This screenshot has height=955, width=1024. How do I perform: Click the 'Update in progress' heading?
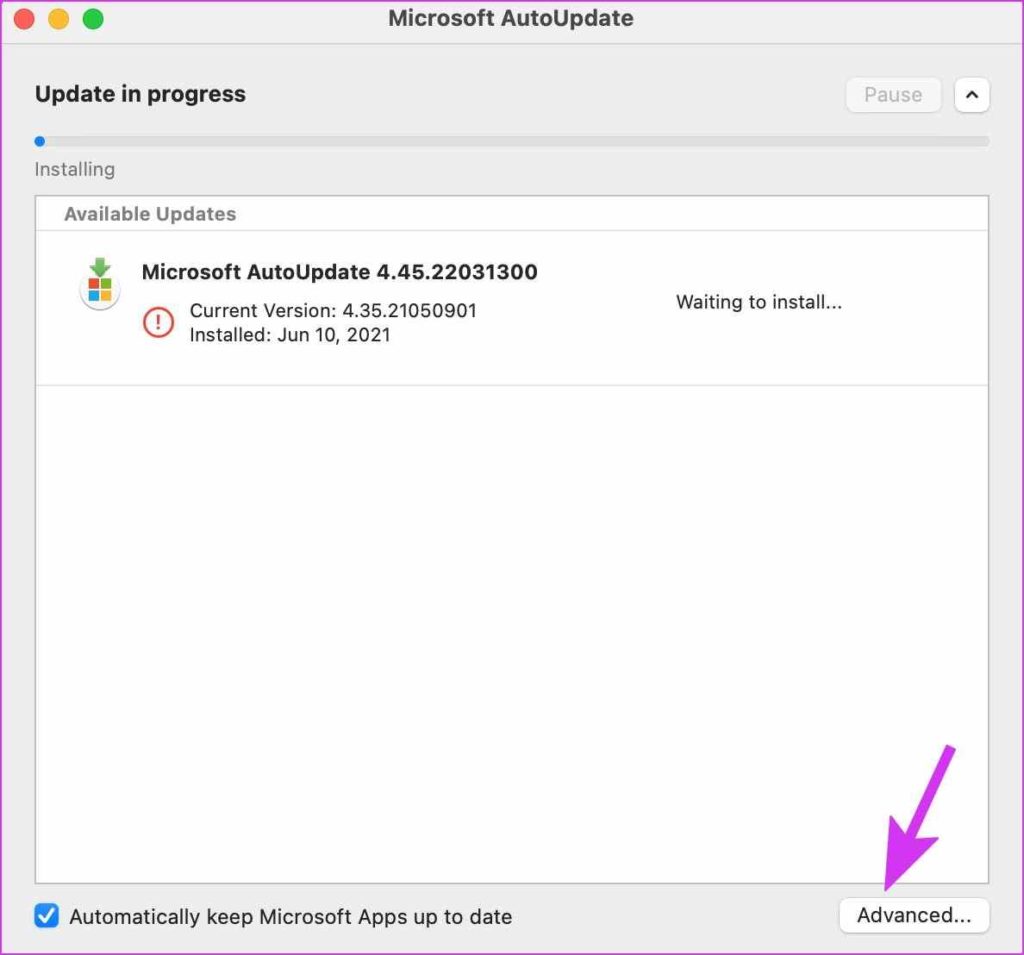(x=140, y=94)
